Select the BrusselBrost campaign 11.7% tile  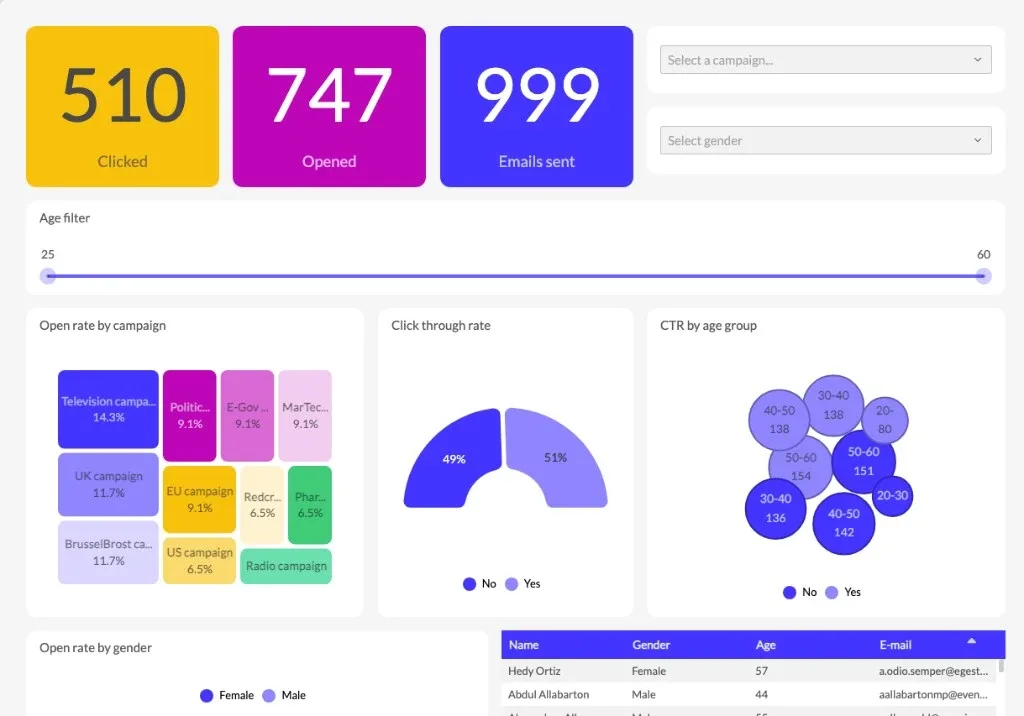(x=108, y=552)
